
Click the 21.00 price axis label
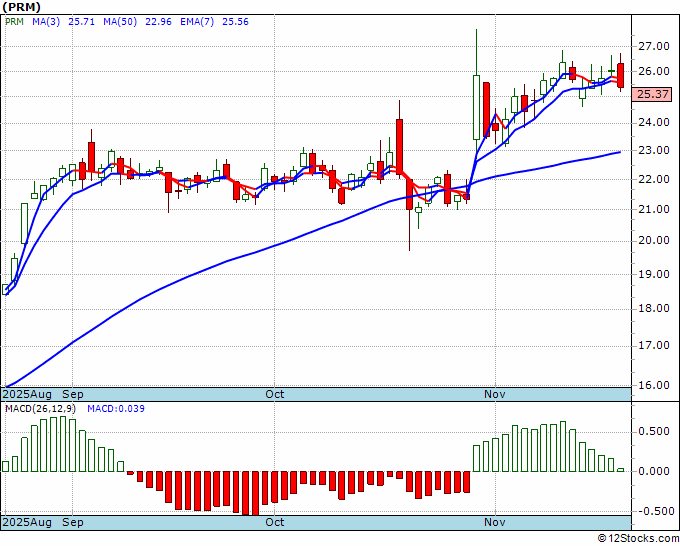click(653, 209)
